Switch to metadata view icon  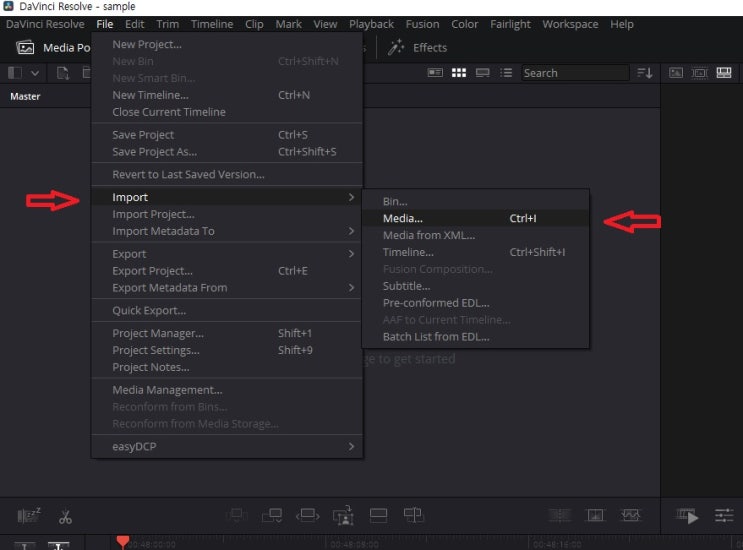pos(435,72)
